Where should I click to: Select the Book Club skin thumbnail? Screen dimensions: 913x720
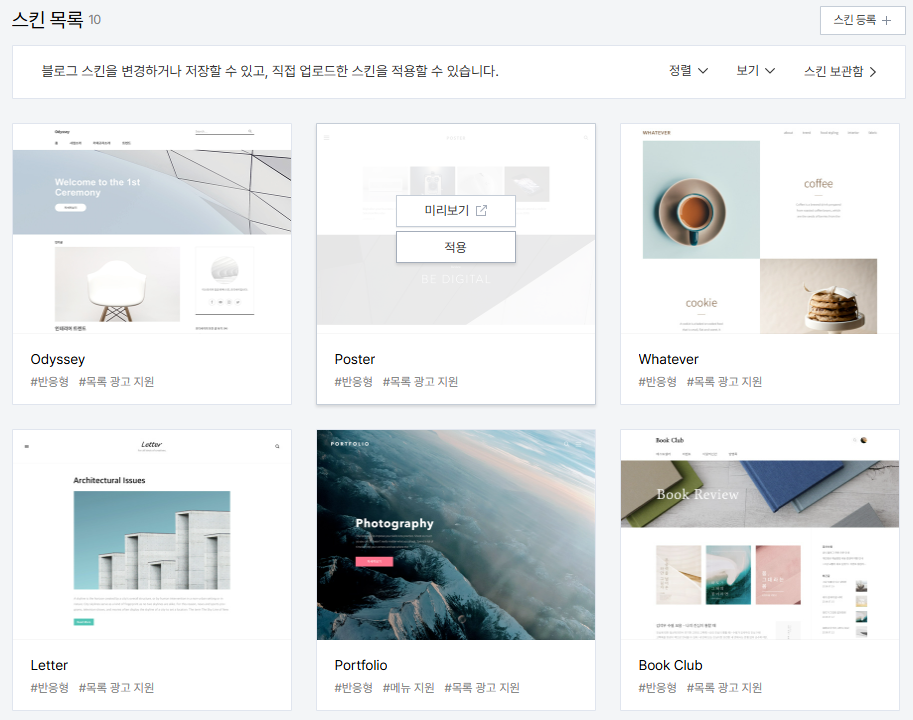760,534
